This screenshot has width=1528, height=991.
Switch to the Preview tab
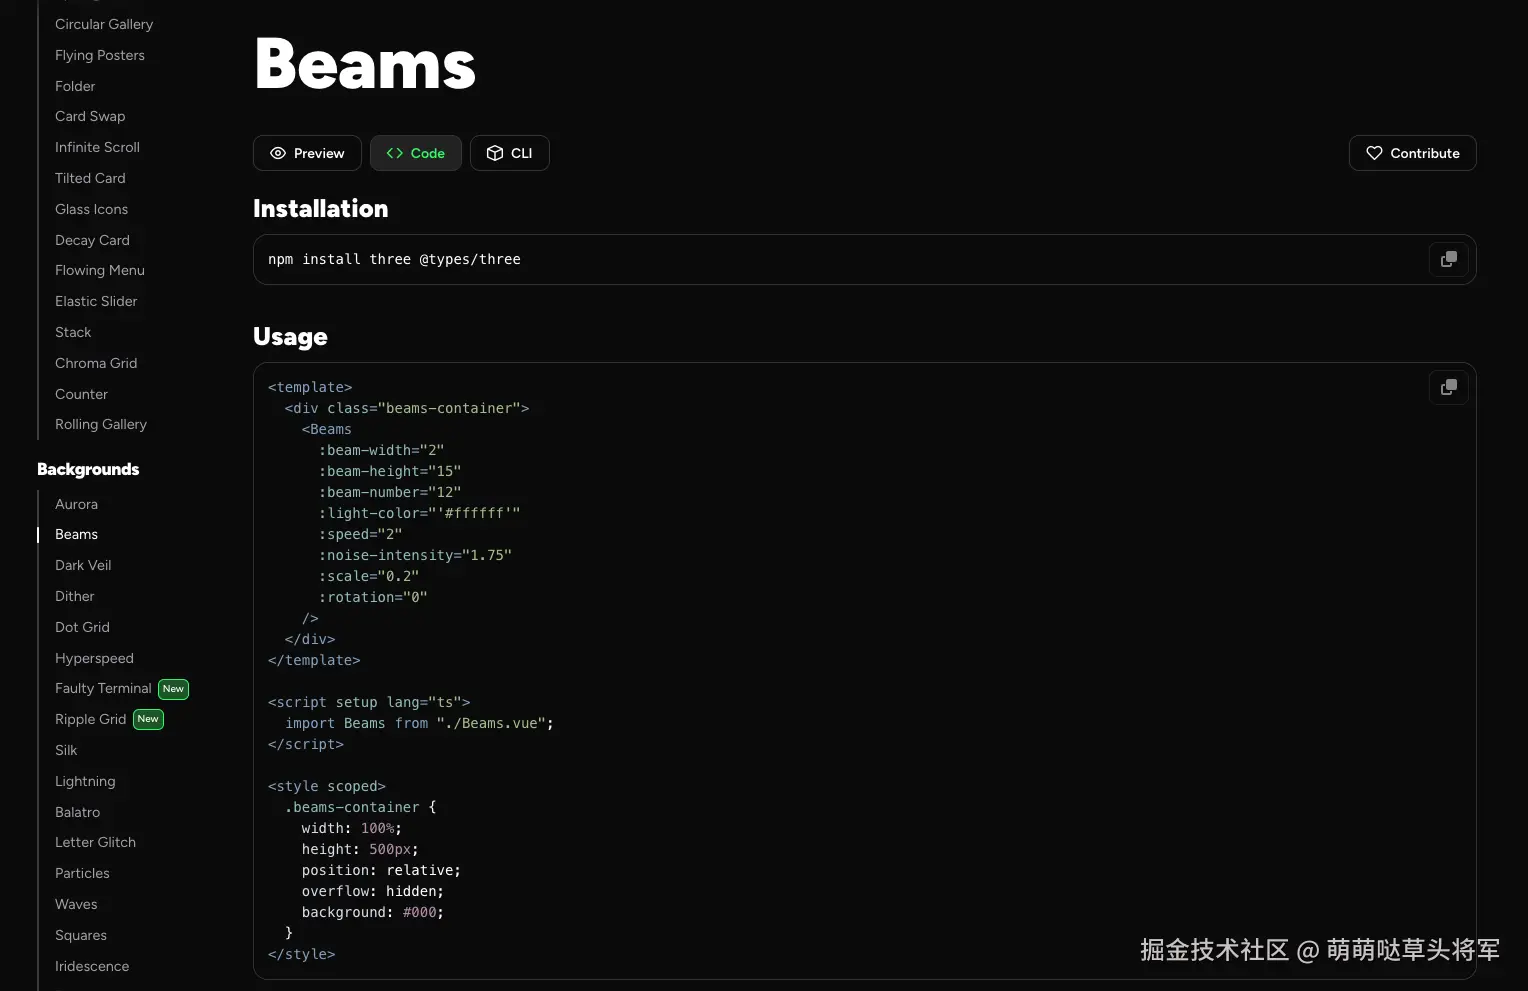pos(307,153)
